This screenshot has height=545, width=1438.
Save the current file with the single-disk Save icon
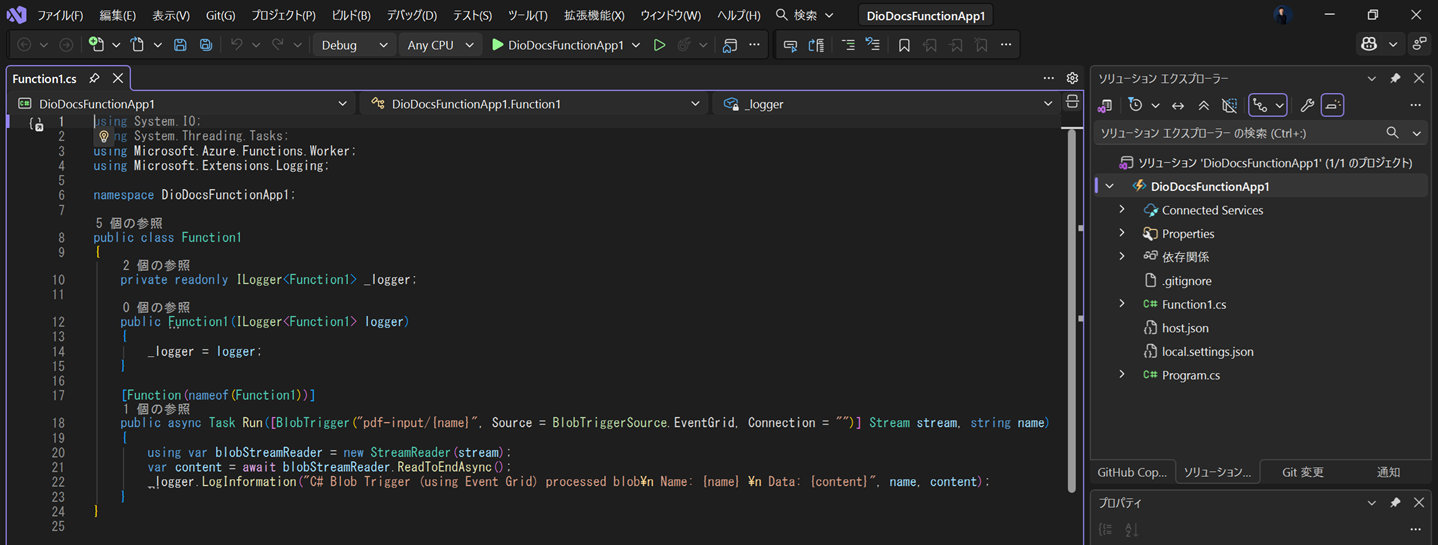click(180, 45)
